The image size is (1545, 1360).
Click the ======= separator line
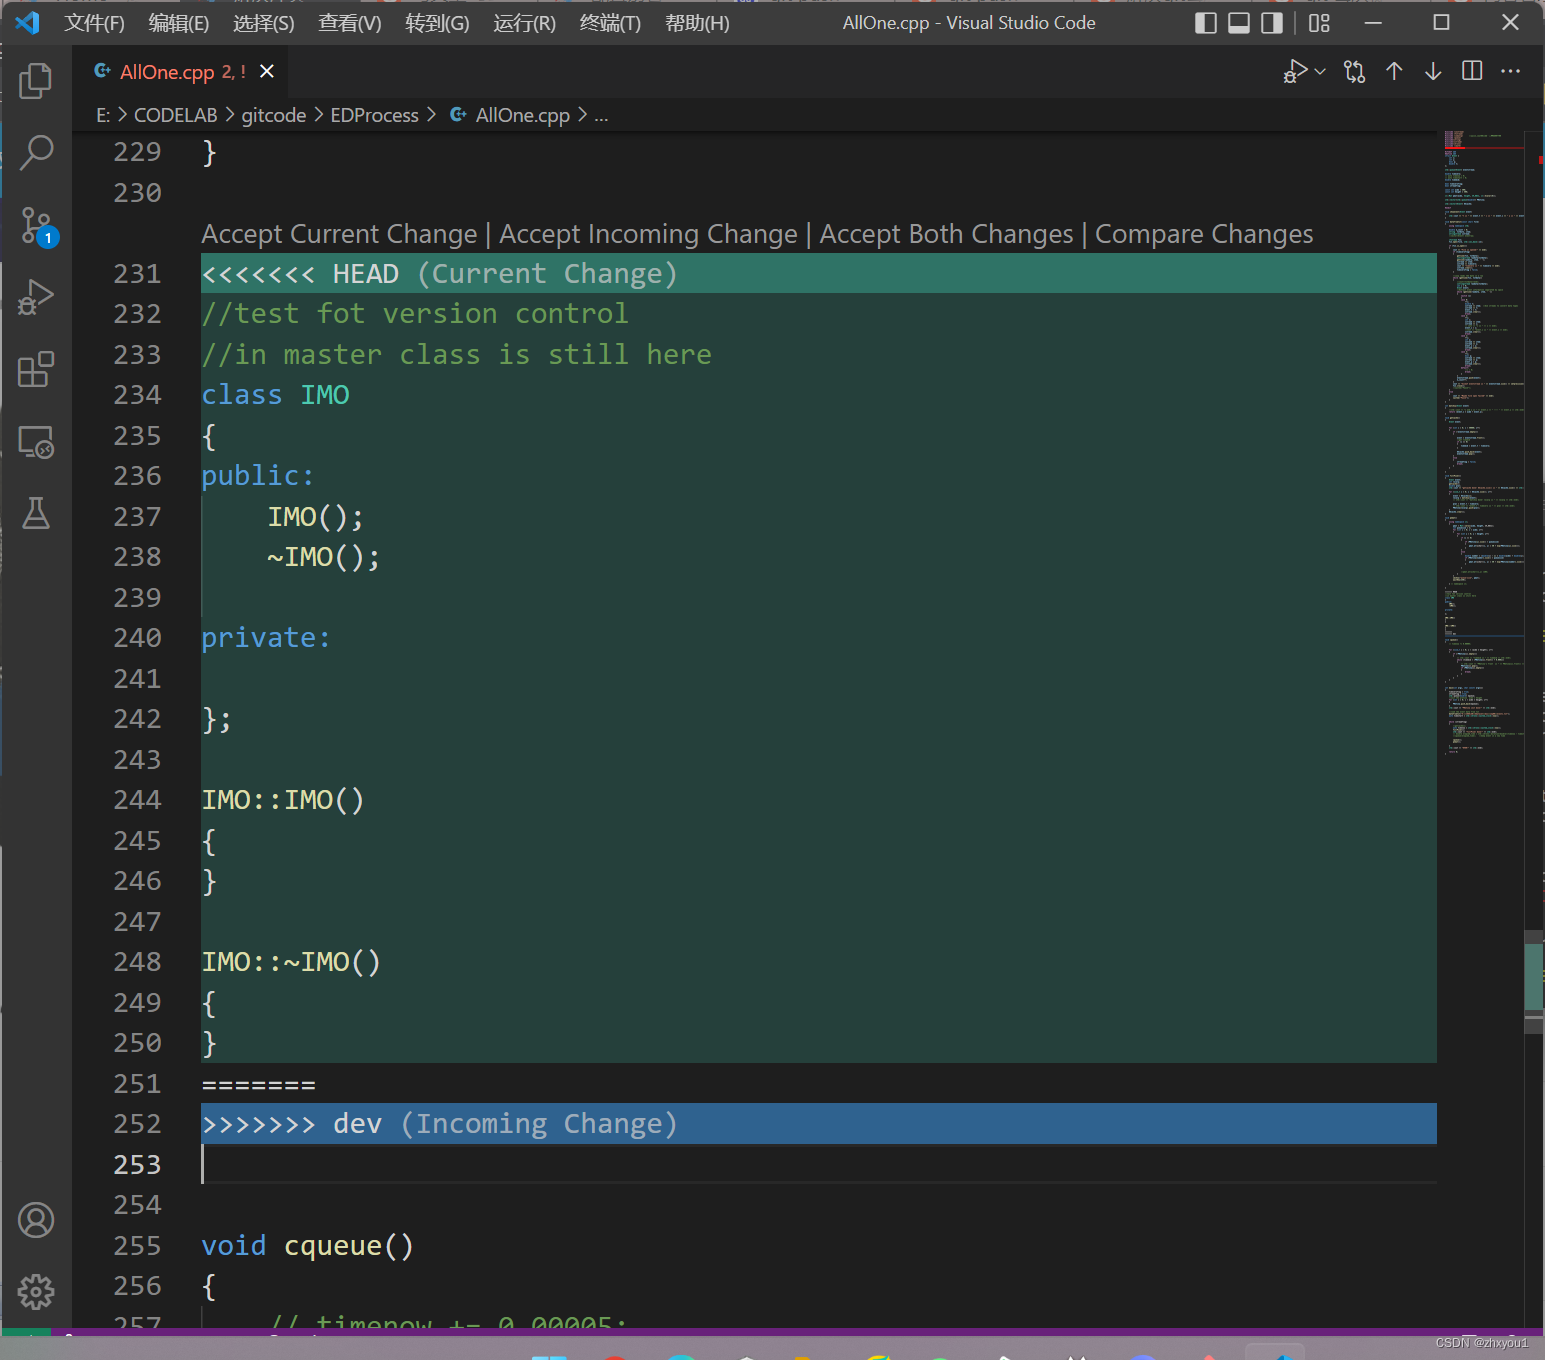tap(259, 1084)
